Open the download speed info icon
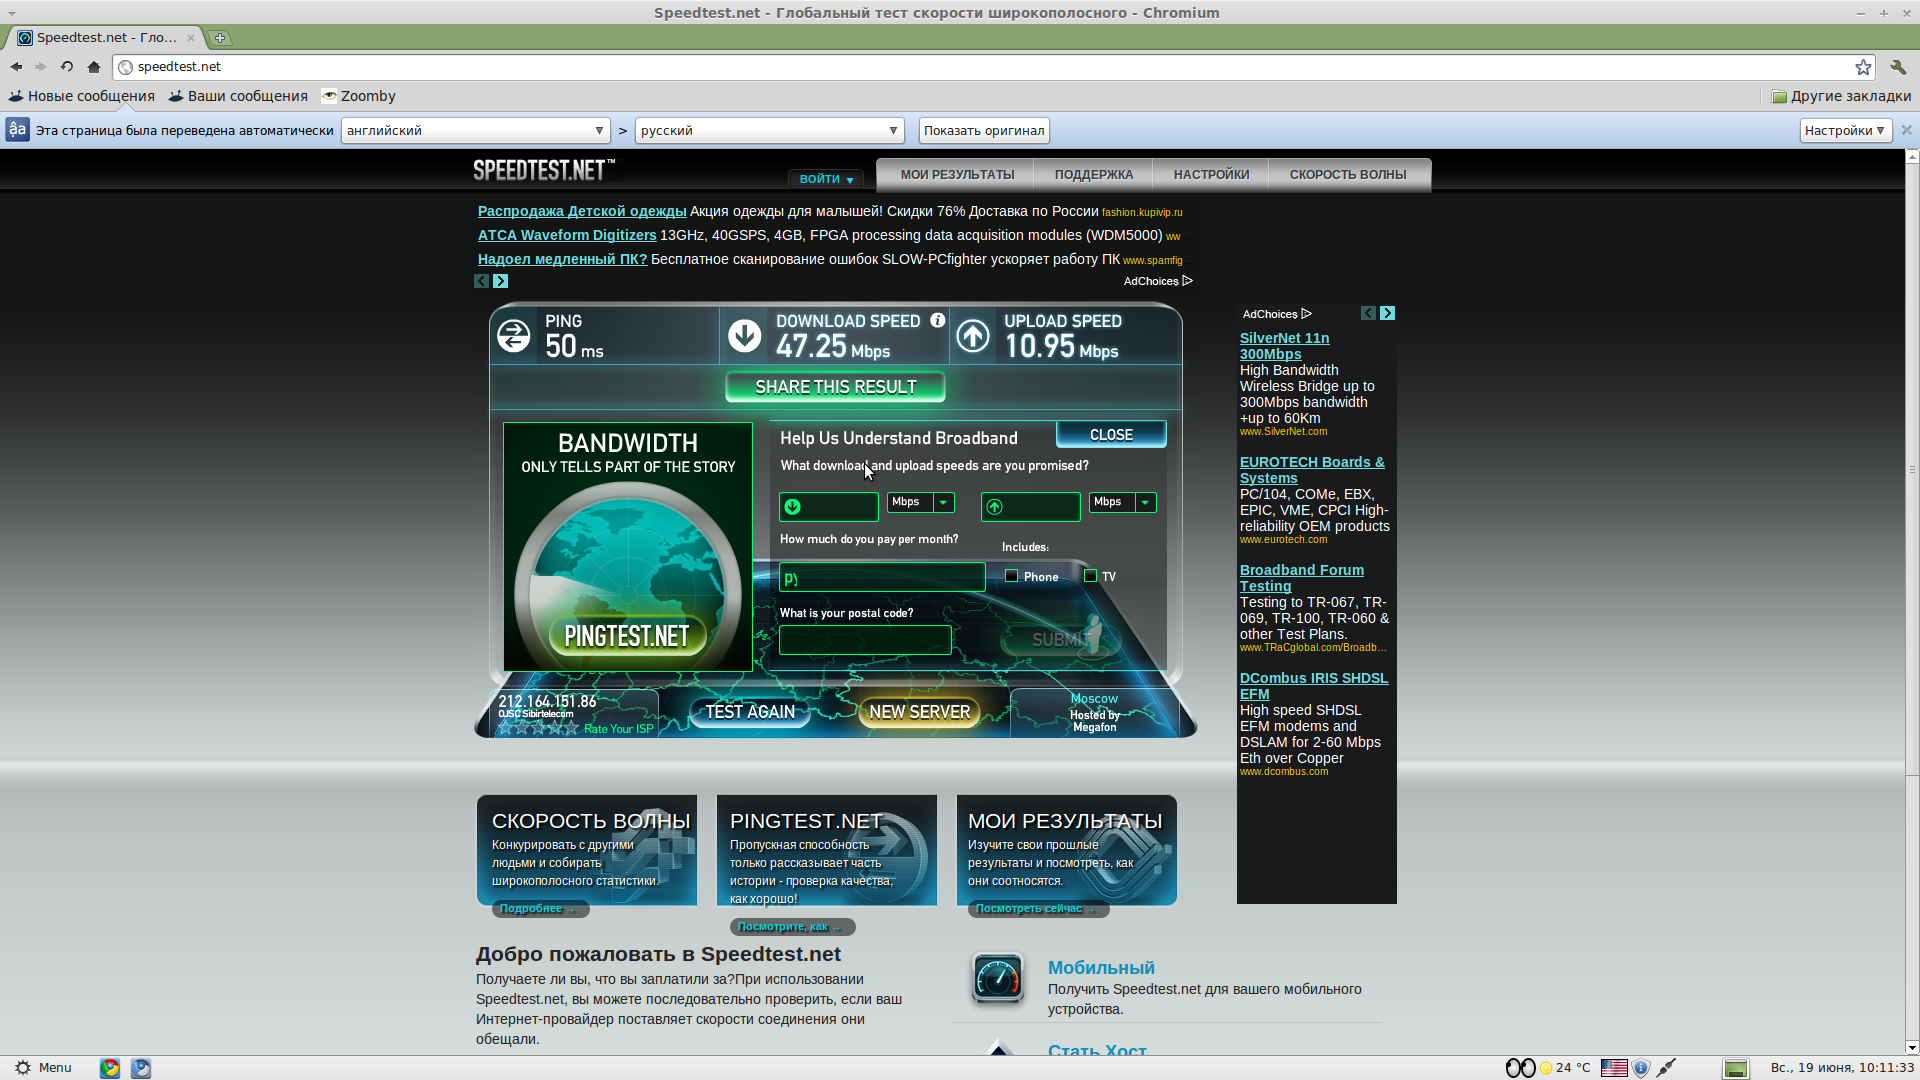 click(937, 320)
